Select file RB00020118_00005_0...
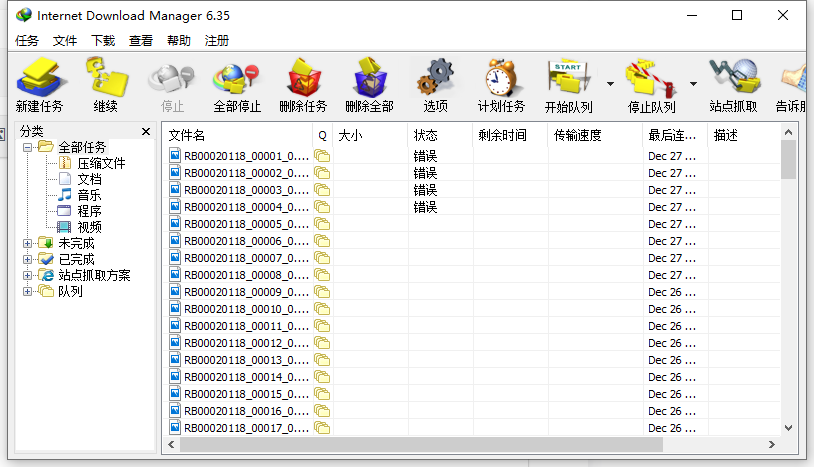This screenshot has width=814, height=467. coord(247,224)
